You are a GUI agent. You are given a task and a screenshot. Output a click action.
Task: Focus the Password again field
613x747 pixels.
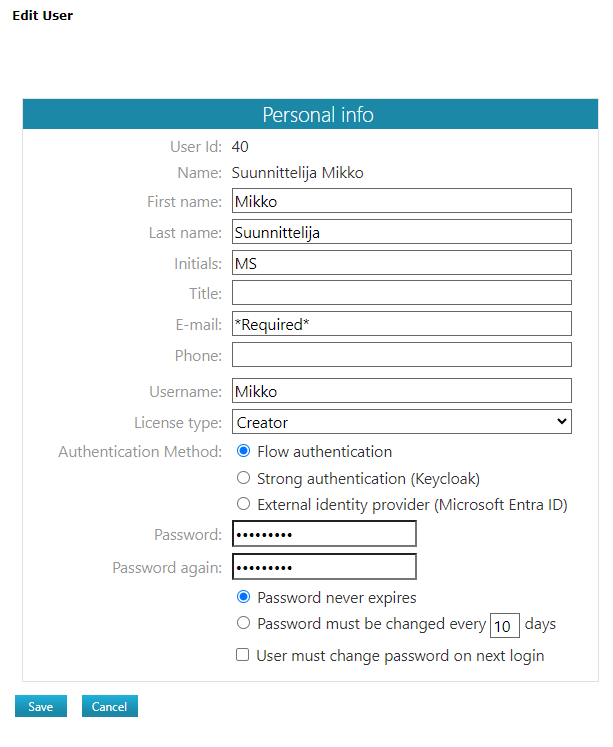click(324, 567)
